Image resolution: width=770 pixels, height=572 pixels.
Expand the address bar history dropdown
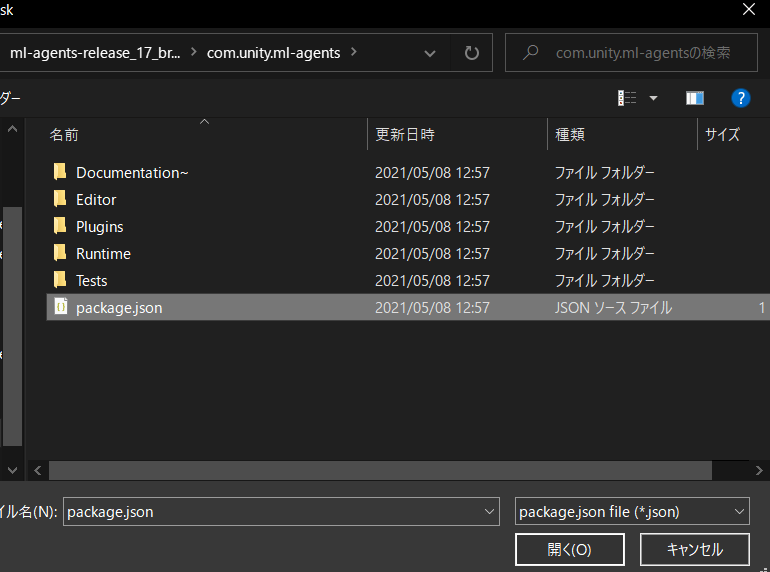(430, 53)
